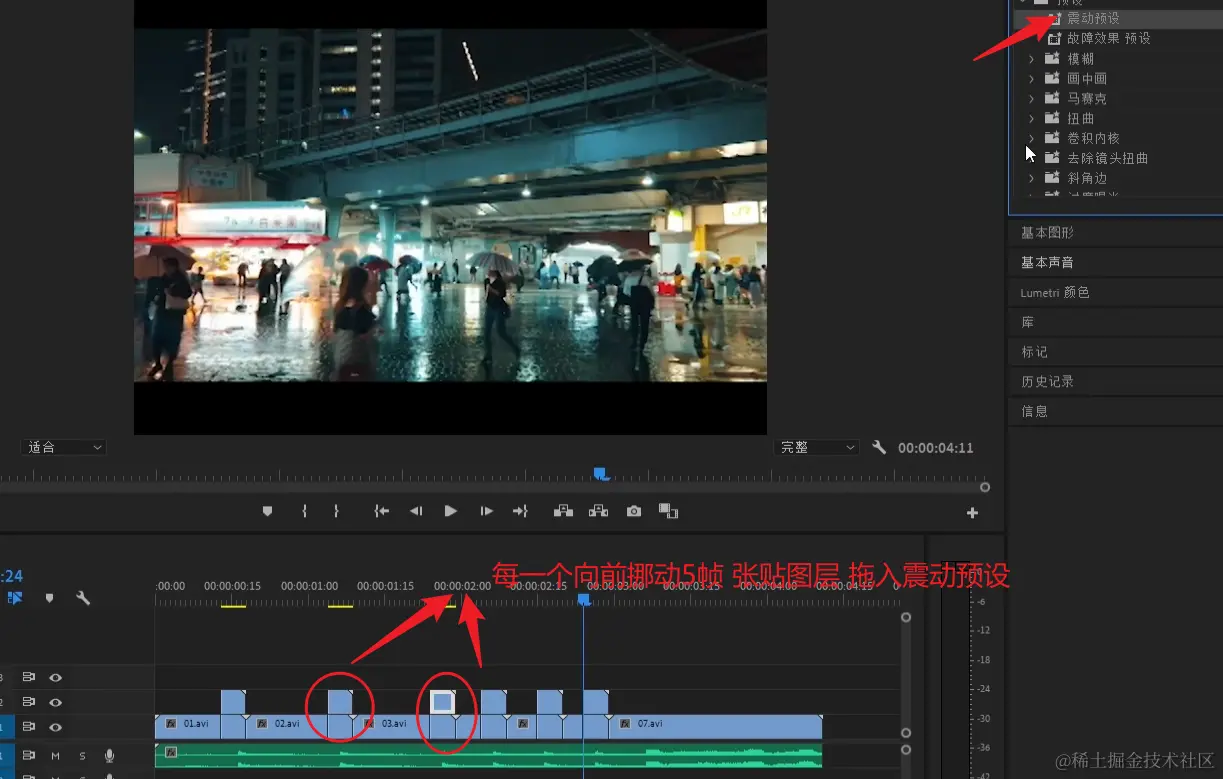Screen dimensions: 1223x779
Task: Solo audio track A1 with S
Action: (x=83, y=756)
